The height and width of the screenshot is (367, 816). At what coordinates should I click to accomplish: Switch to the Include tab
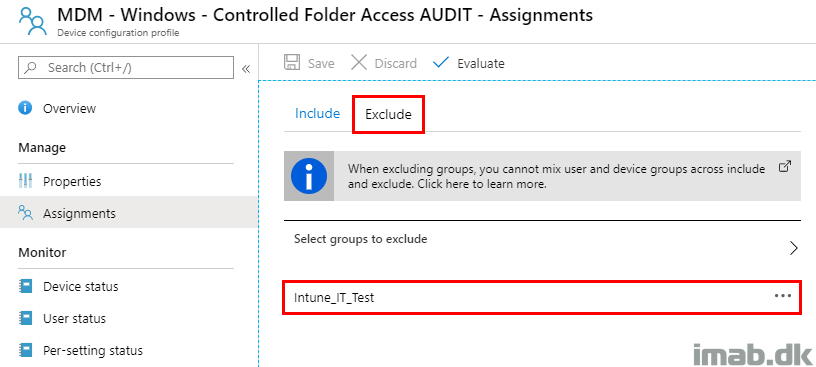tap(317, 113)
